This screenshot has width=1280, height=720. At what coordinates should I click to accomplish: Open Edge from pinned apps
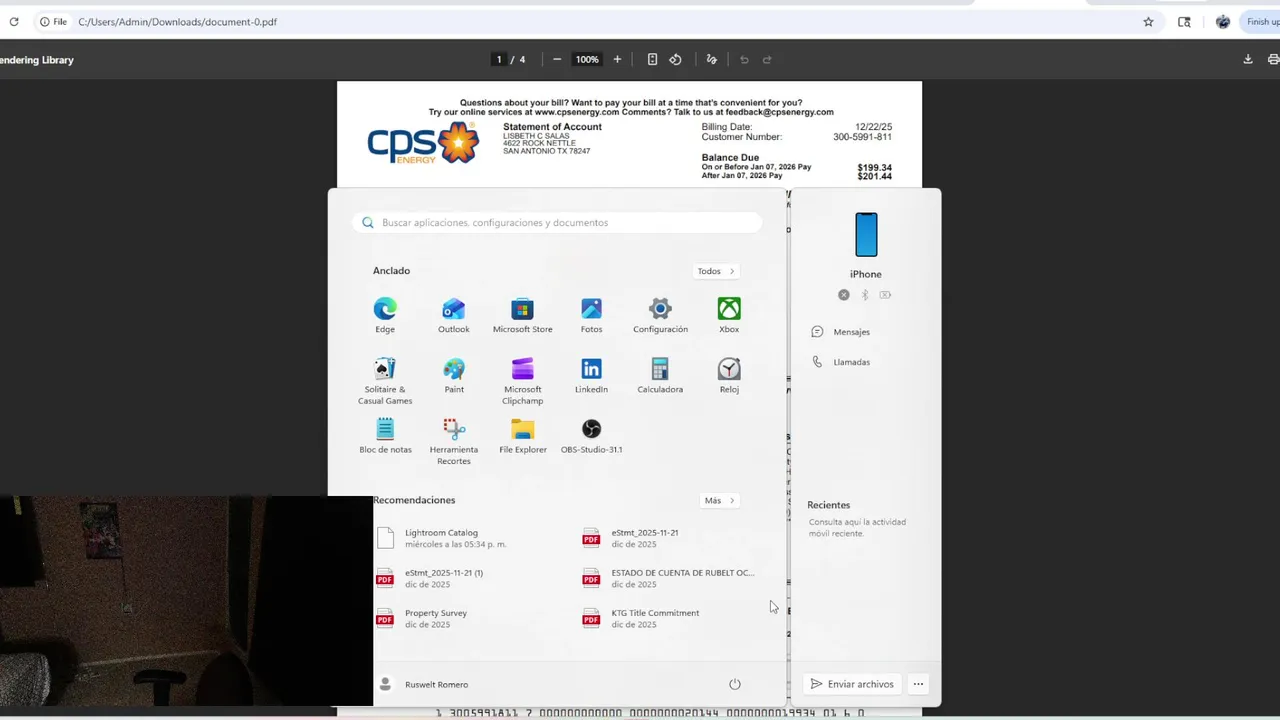click(385, 315)
